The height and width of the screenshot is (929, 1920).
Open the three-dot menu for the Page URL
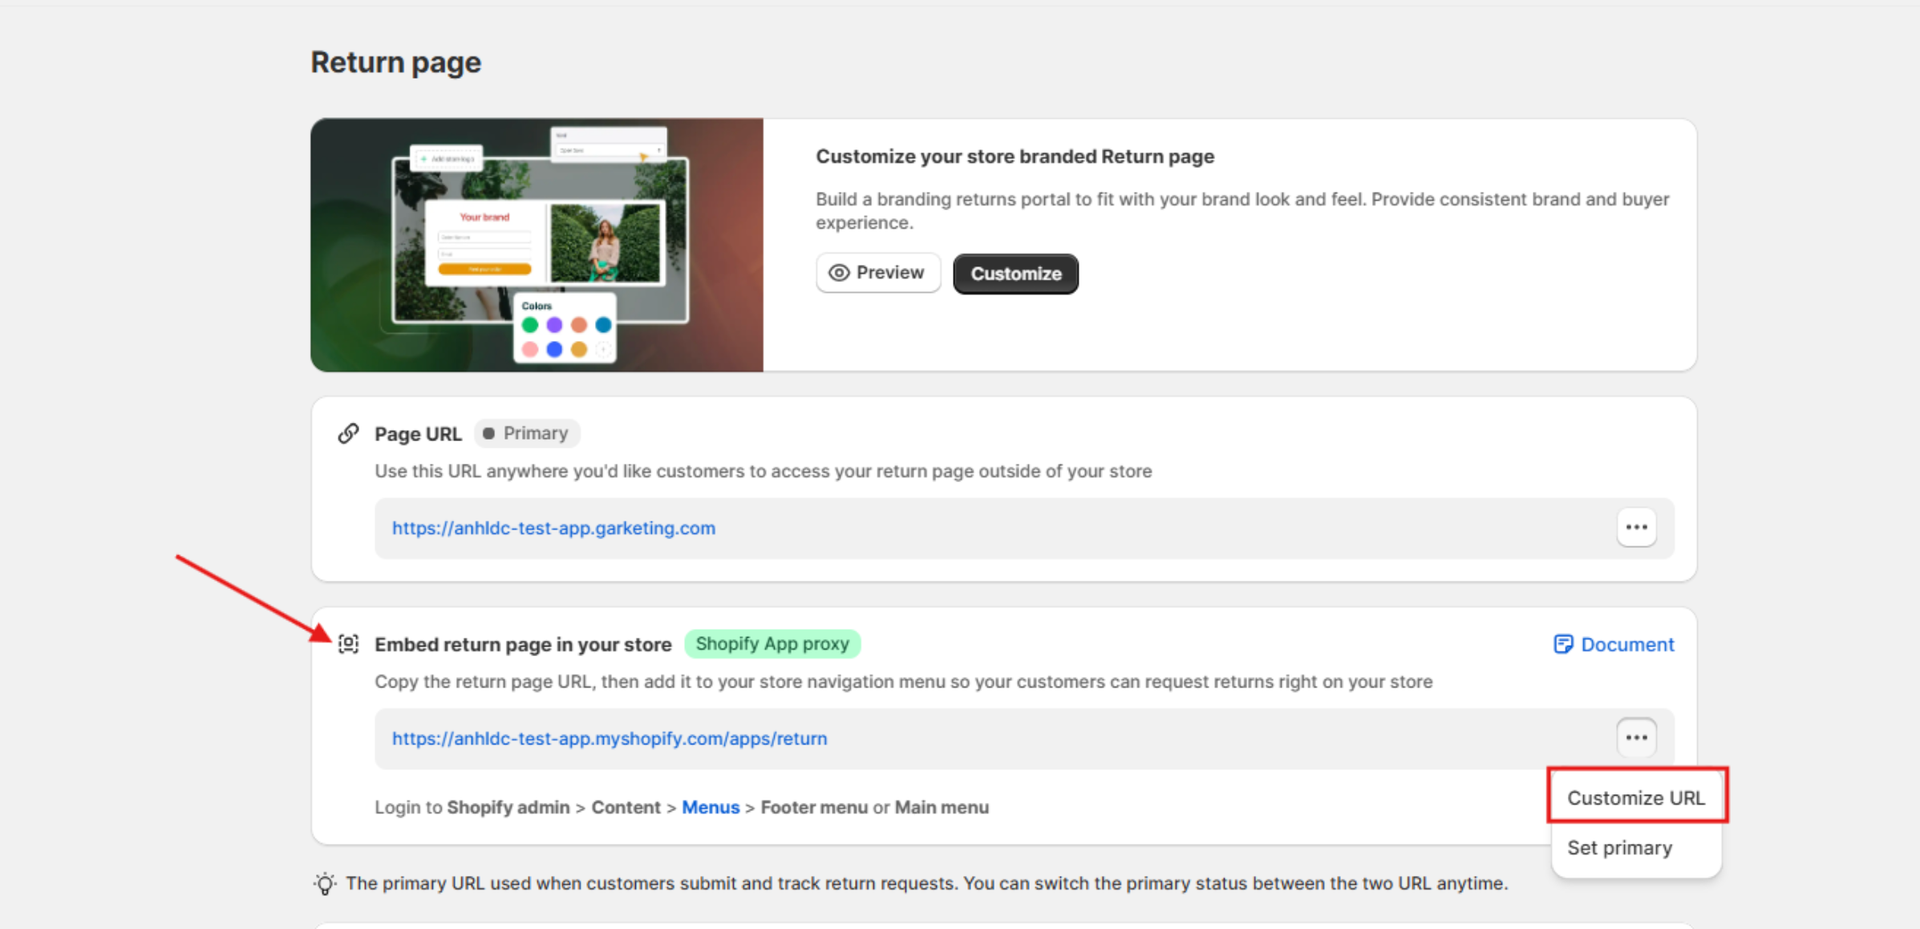[x=1636, y=527]
